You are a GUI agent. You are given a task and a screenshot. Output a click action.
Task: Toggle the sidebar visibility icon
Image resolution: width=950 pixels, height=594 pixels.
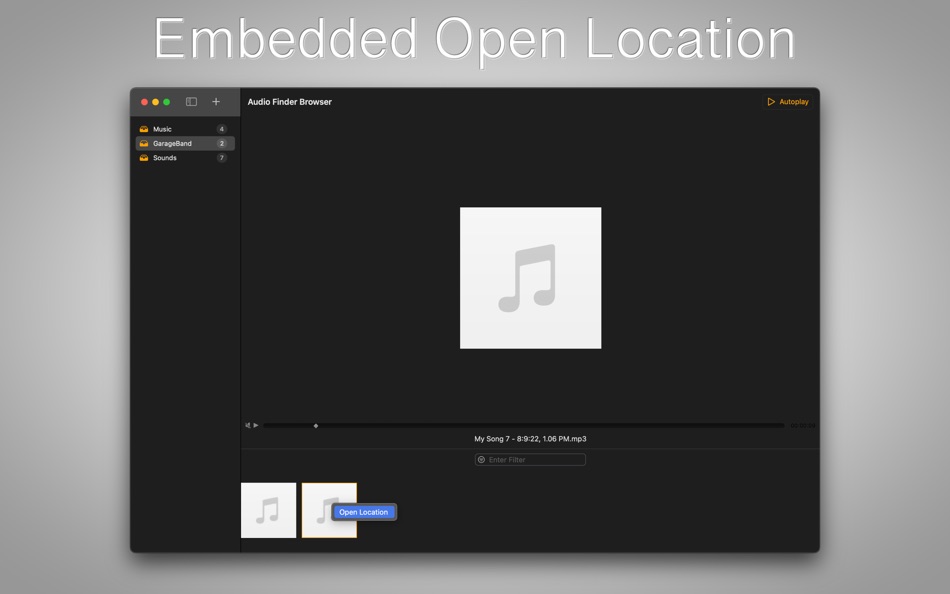coord(189,101)
